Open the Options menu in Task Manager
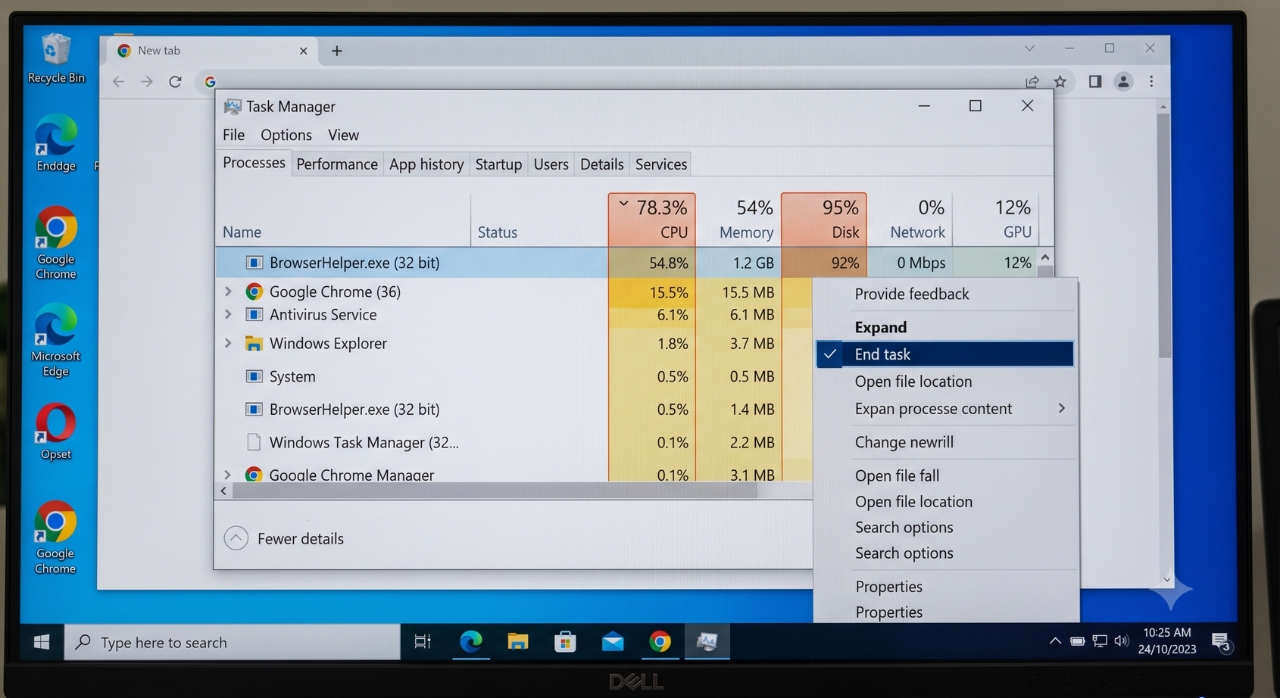This screenshot has height=698, width=1280. pyautogui.click(x=286, y=135)
